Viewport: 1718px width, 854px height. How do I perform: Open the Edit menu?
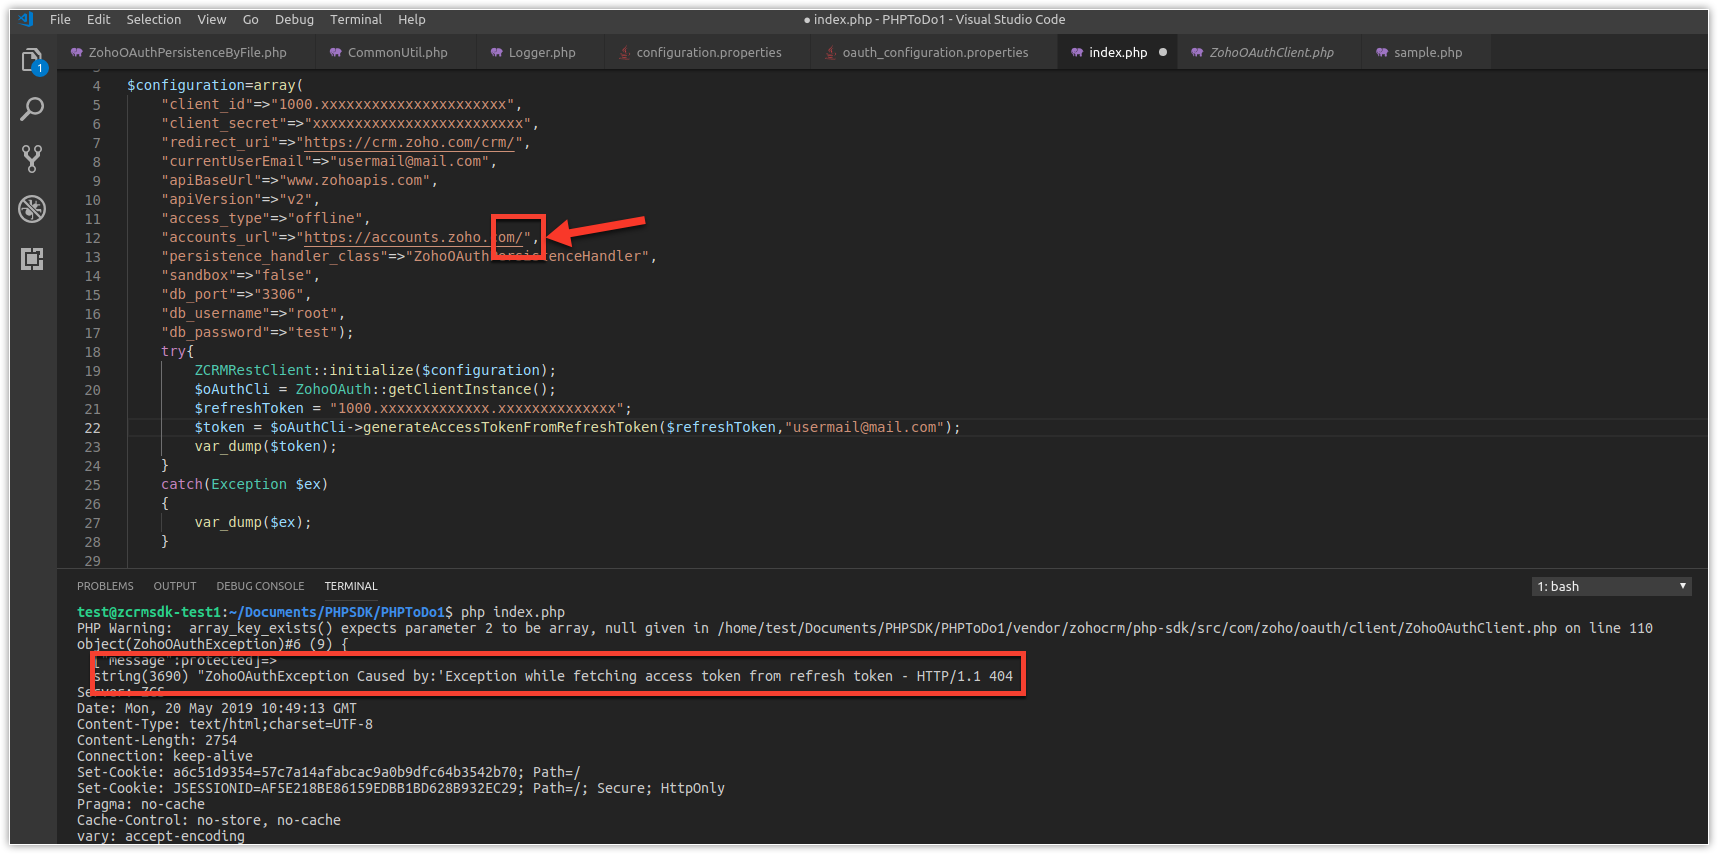pos(99,19)
